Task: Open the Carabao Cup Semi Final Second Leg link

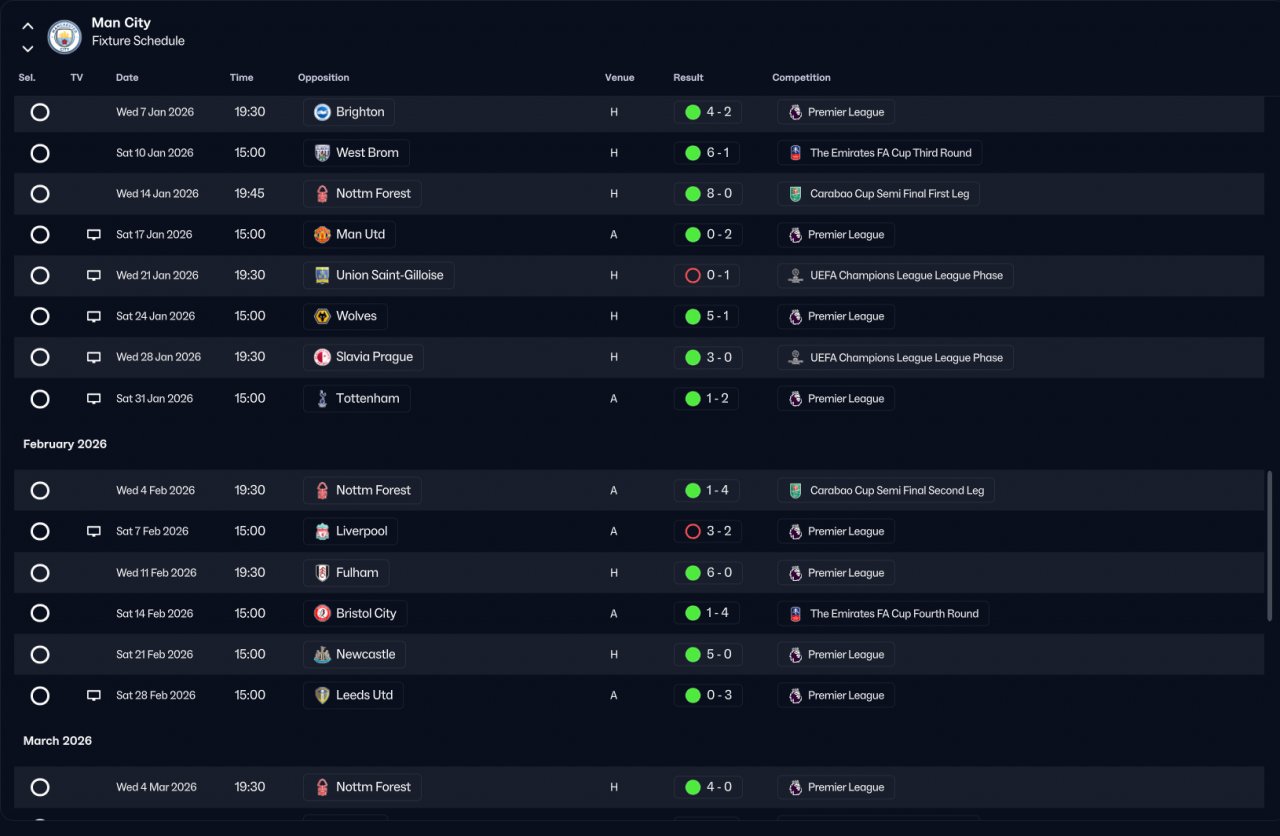Action: point(886,490)
